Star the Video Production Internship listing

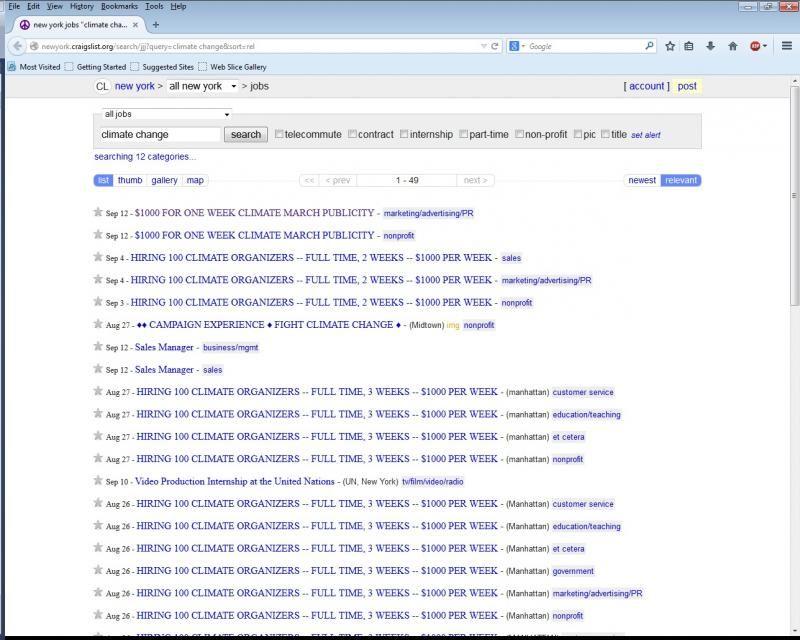98,481
